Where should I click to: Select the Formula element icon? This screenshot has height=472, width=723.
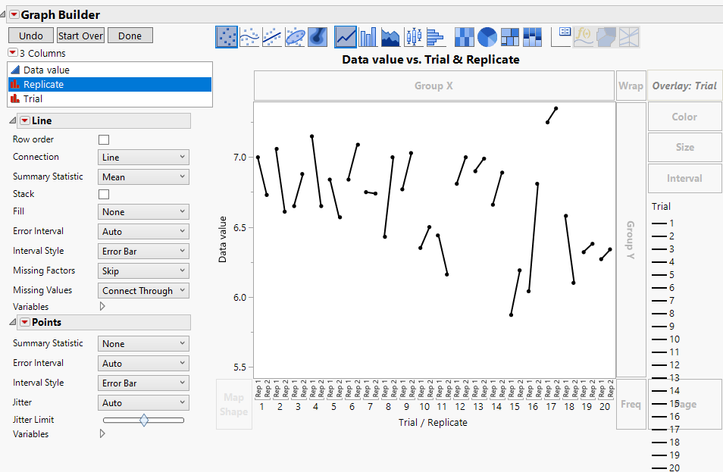584,37
